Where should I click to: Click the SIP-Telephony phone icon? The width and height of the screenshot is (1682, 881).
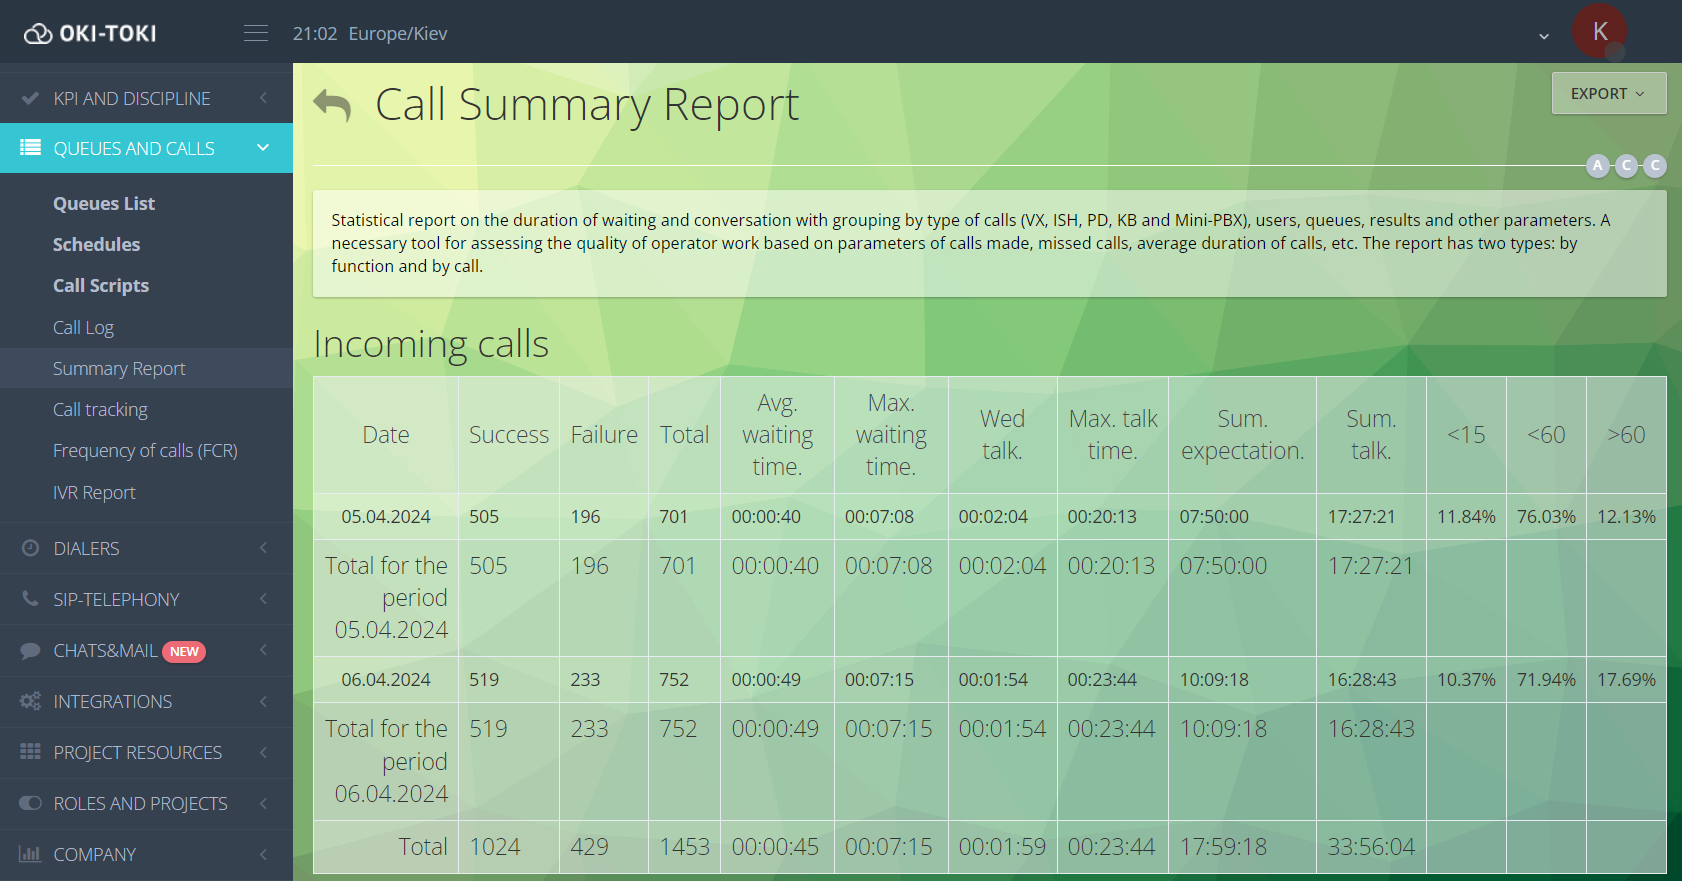[x=30, y=599]
